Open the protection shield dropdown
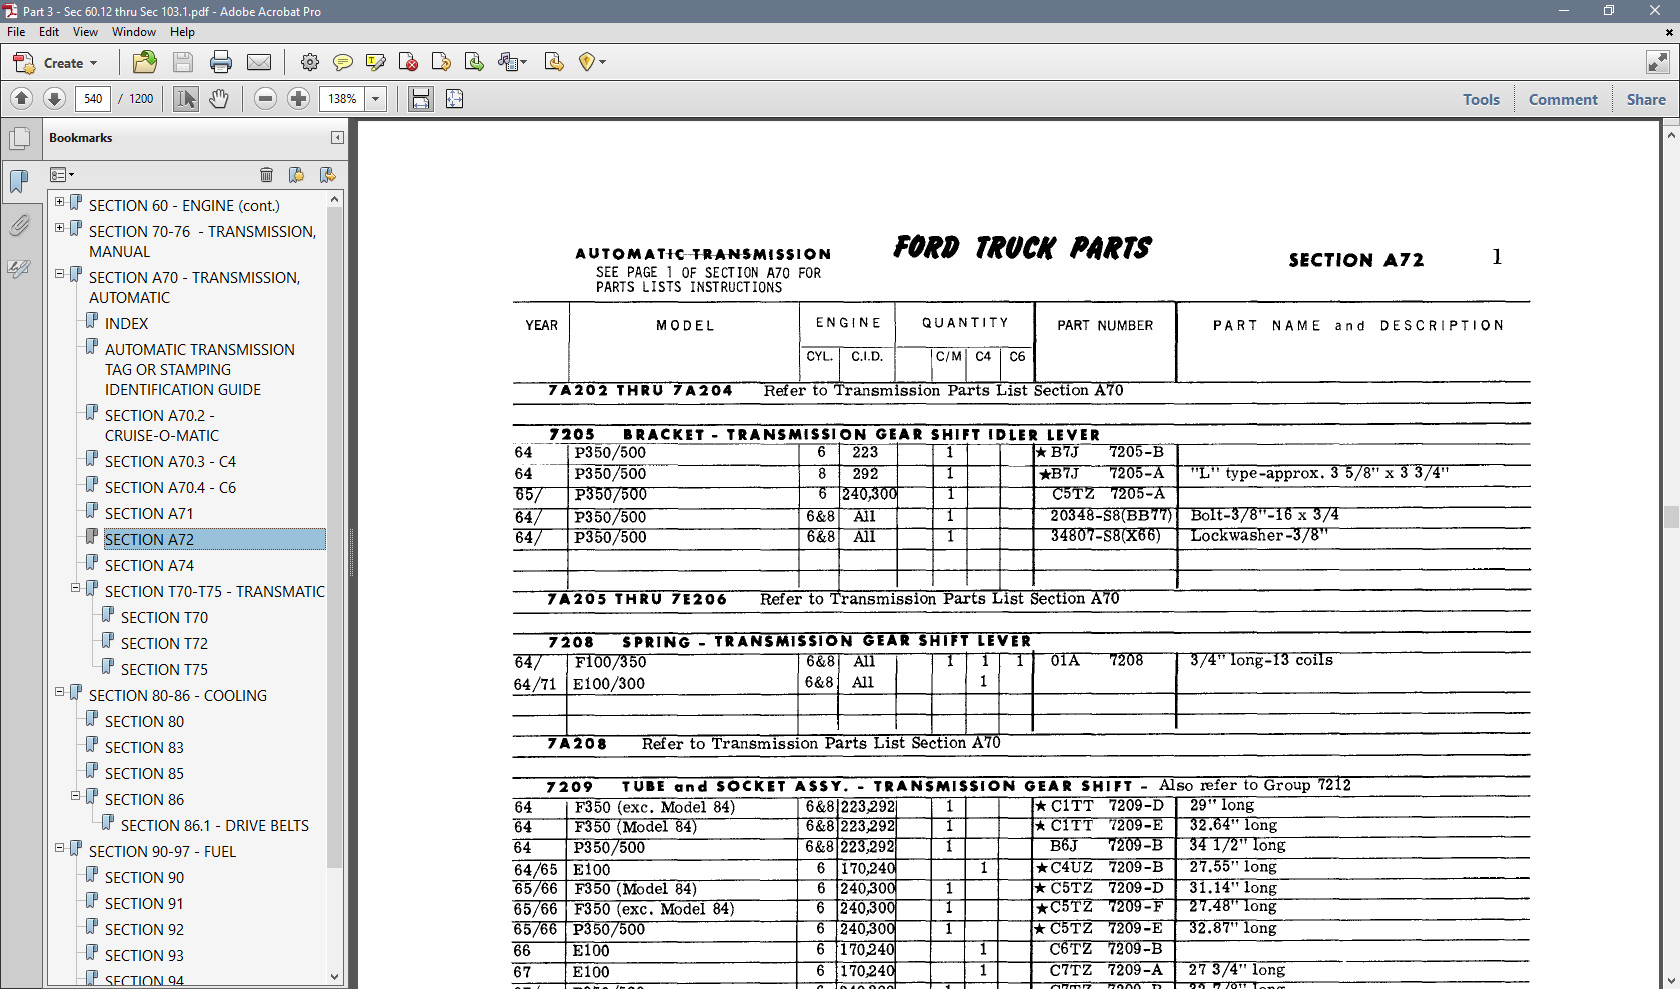Image resolution: width=1680 pixels, height=989 pixels. coord(592,62)
